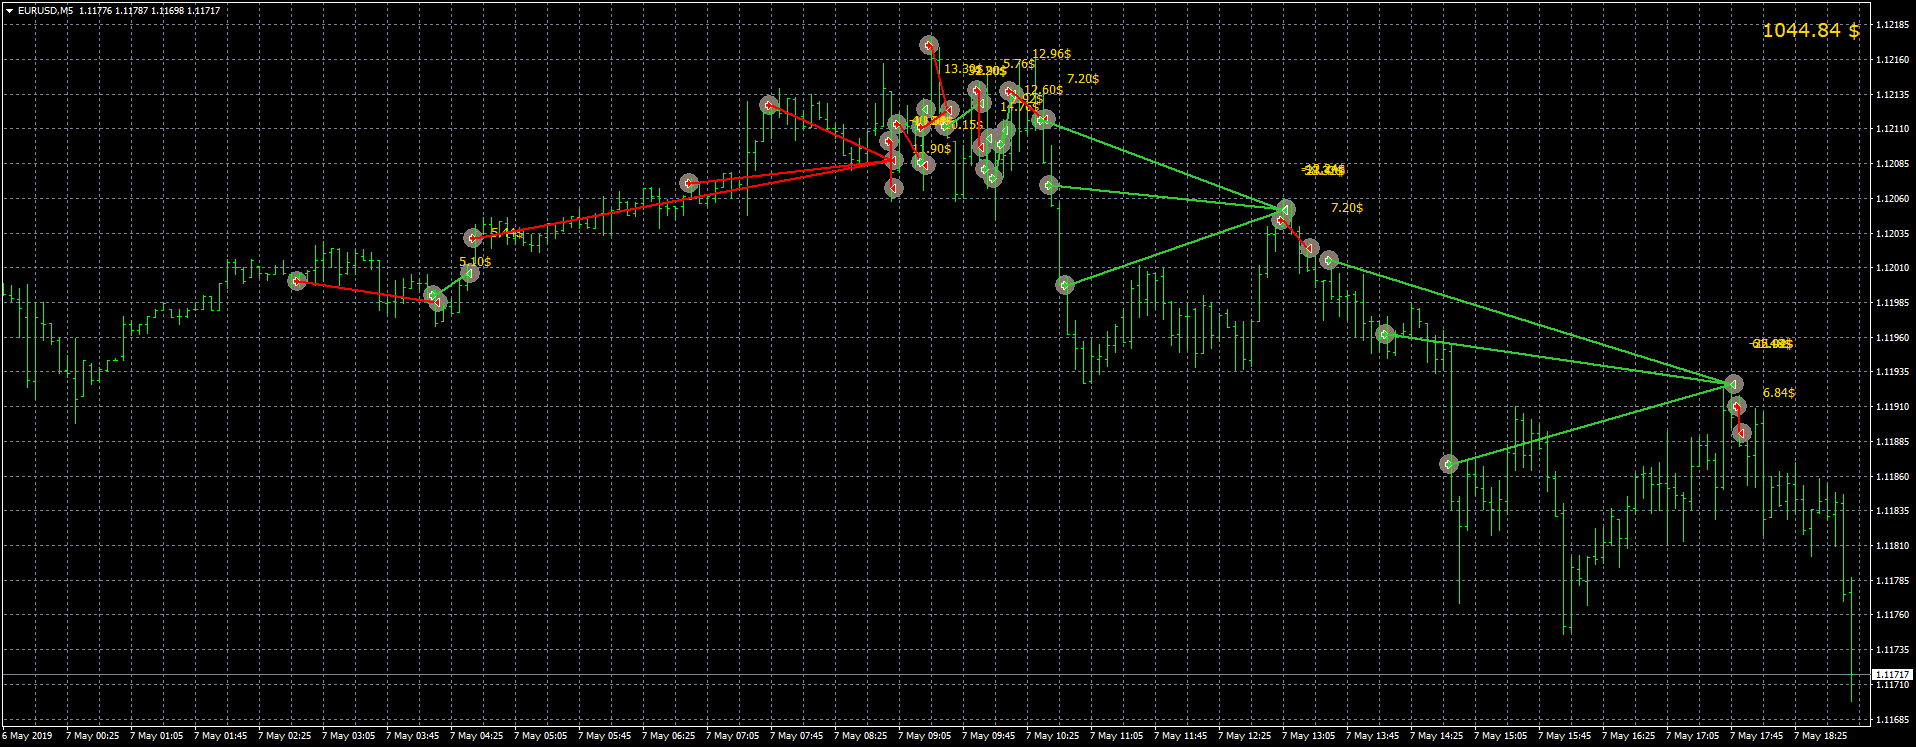Click the 7 May 18:25 time label
The height and width of the screenshot is (747, 1916).
tap(1821, 736)
